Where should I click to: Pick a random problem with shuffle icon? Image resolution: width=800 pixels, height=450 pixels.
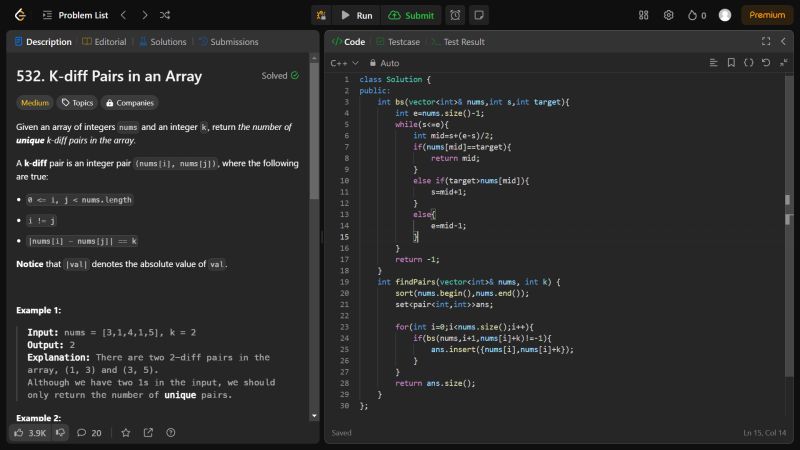click(165, 15)
